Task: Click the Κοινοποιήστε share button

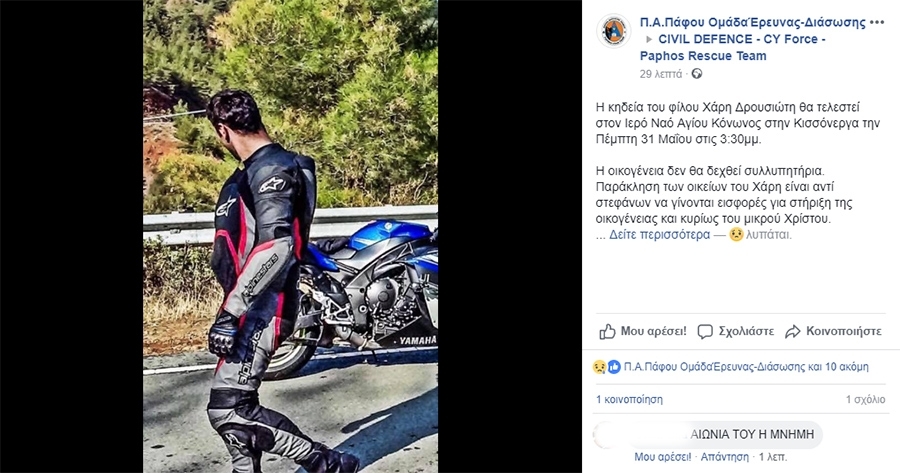Action: click(833, 331)
